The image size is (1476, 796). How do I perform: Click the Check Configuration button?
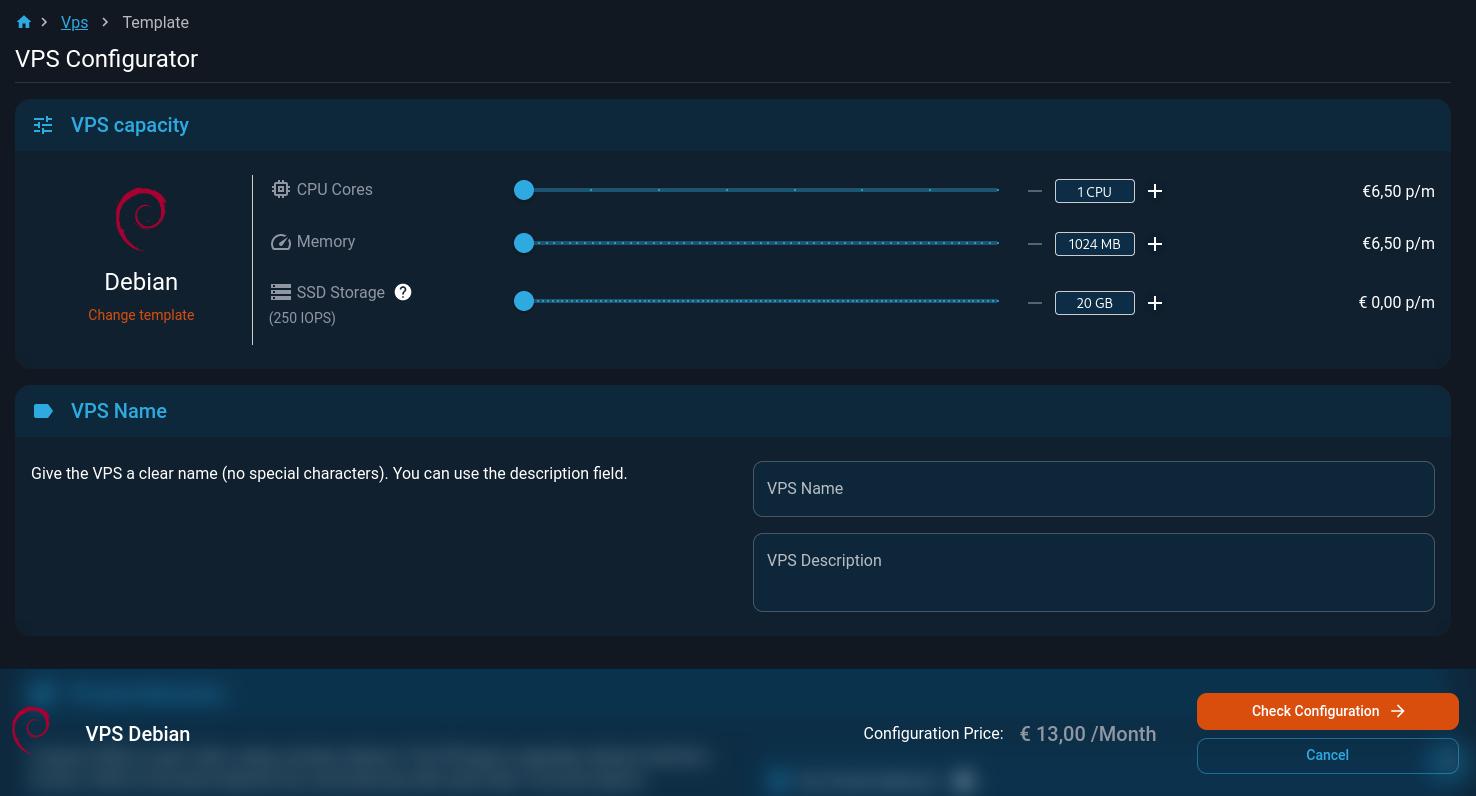click(1328, 711)
